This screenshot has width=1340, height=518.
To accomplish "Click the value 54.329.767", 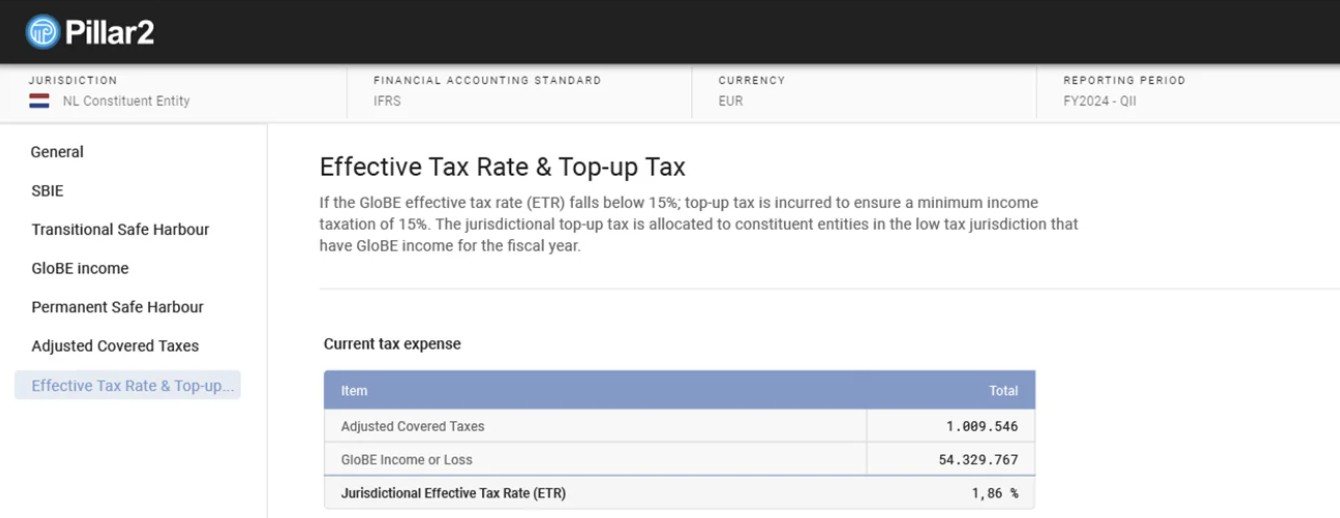I will click(978, 460).
